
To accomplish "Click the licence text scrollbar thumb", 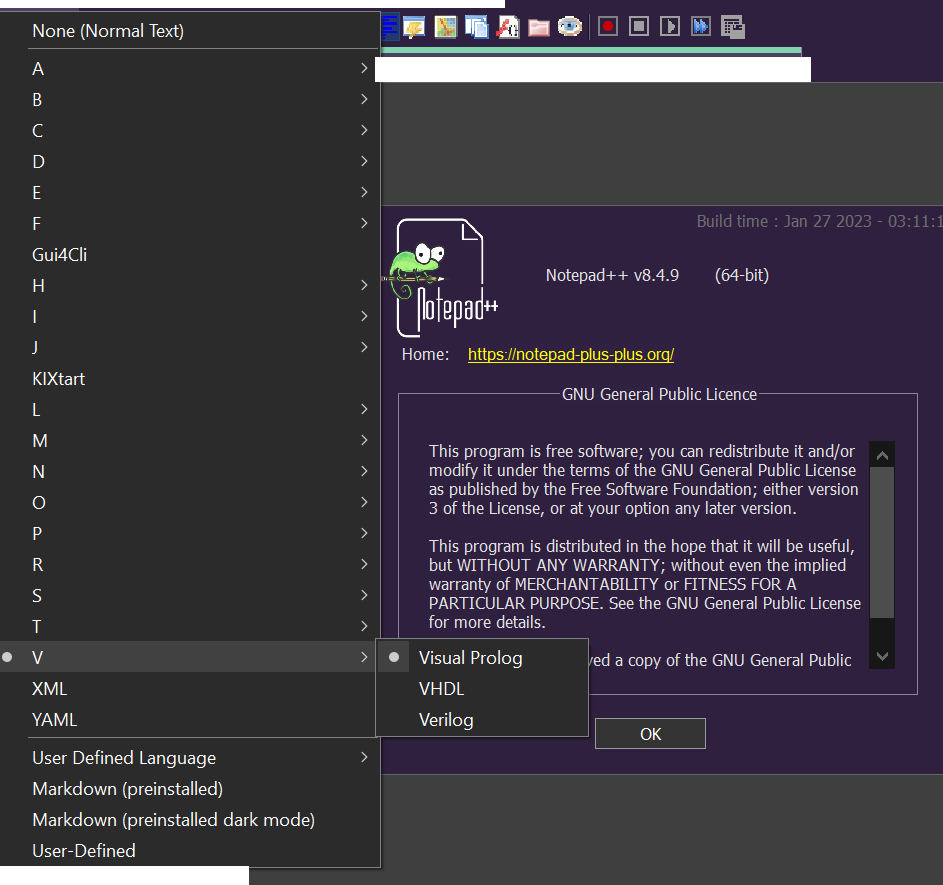I will (882, 542).
